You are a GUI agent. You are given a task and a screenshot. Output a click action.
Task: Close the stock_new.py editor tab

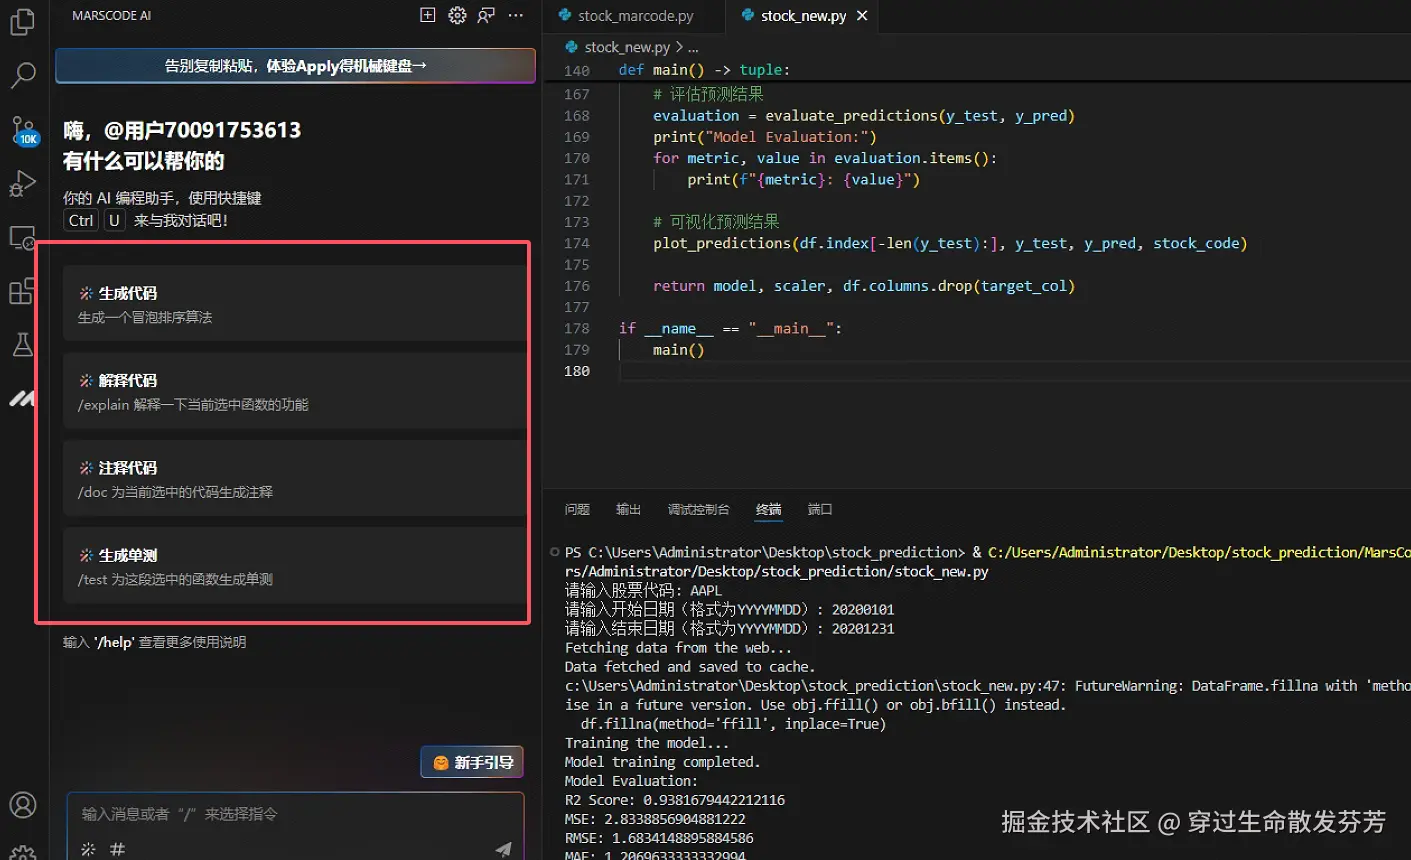pyautogui.click(x=862, y=15)
